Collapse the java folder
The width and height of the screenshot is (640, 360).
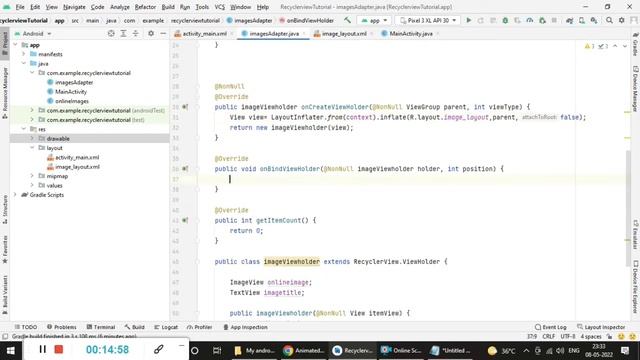tap(24, 63)
